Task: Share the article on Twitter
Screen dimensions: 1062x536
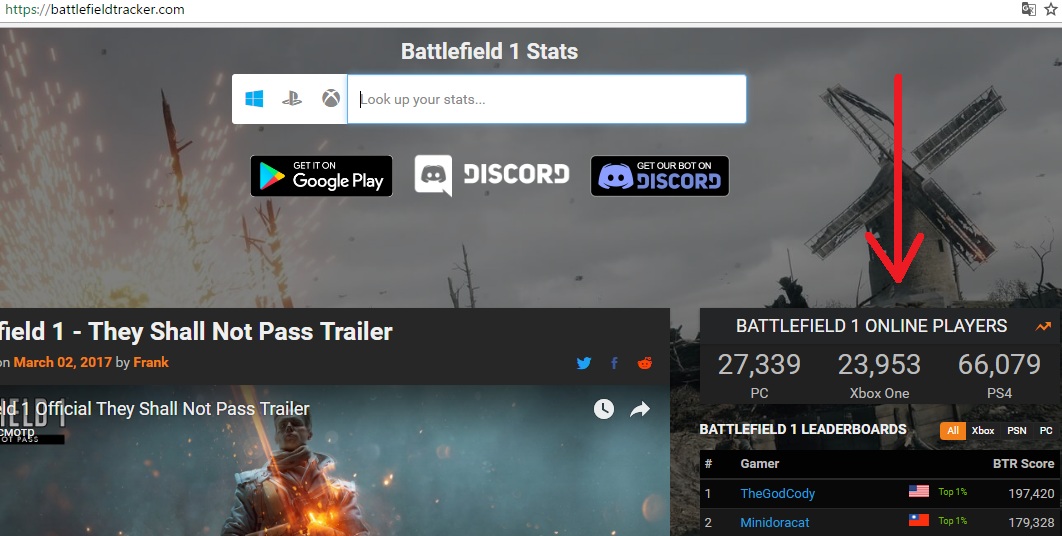Action: [x=584, y=363]
